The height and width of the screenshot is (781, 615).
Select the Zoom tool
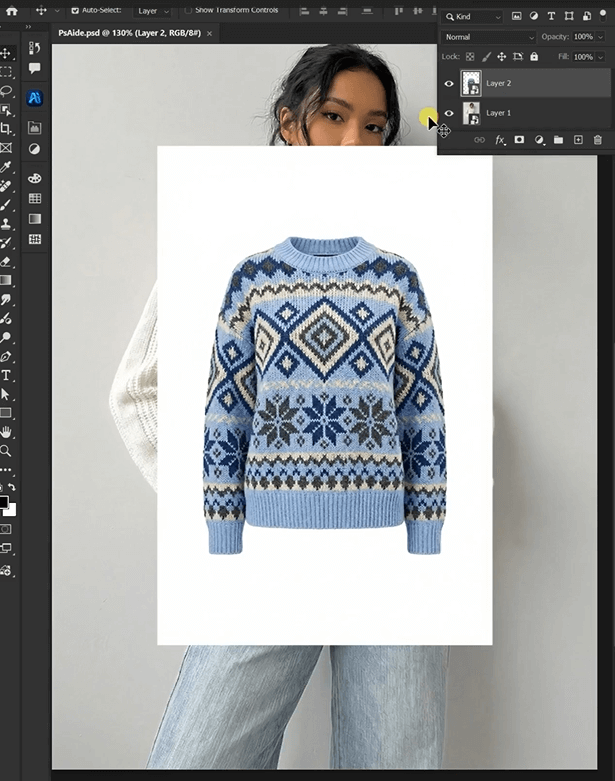tap(6, 451)
